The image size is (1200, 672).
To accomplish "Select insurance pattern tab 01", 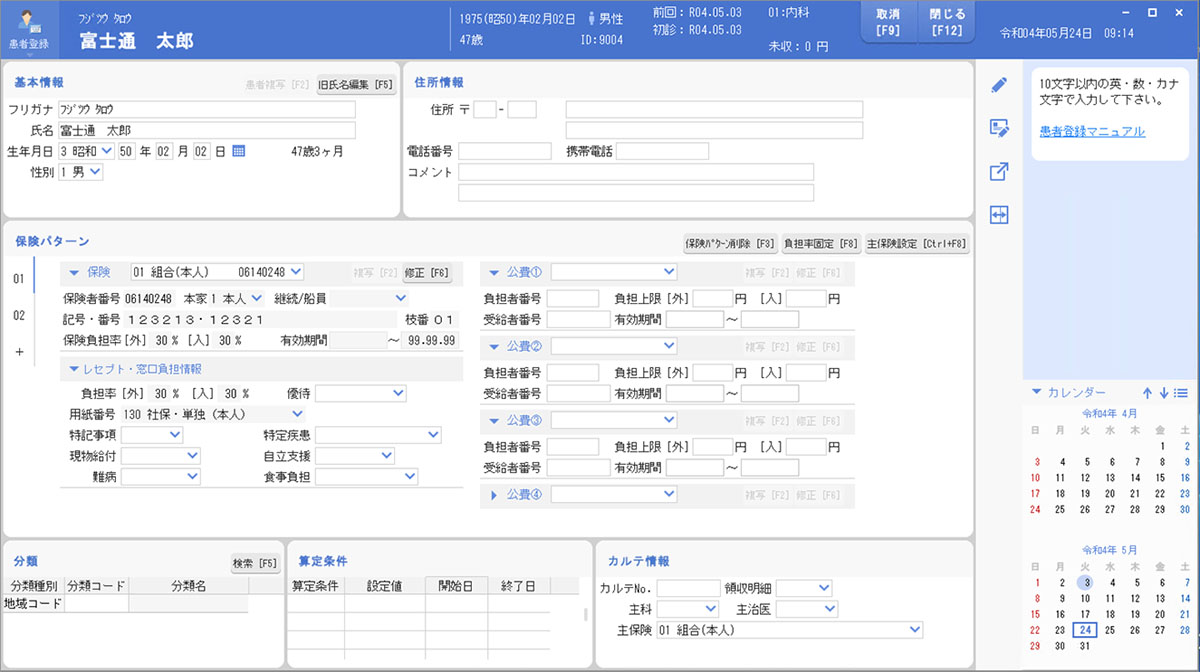I will pyautogui.click(x=18, y=280).
